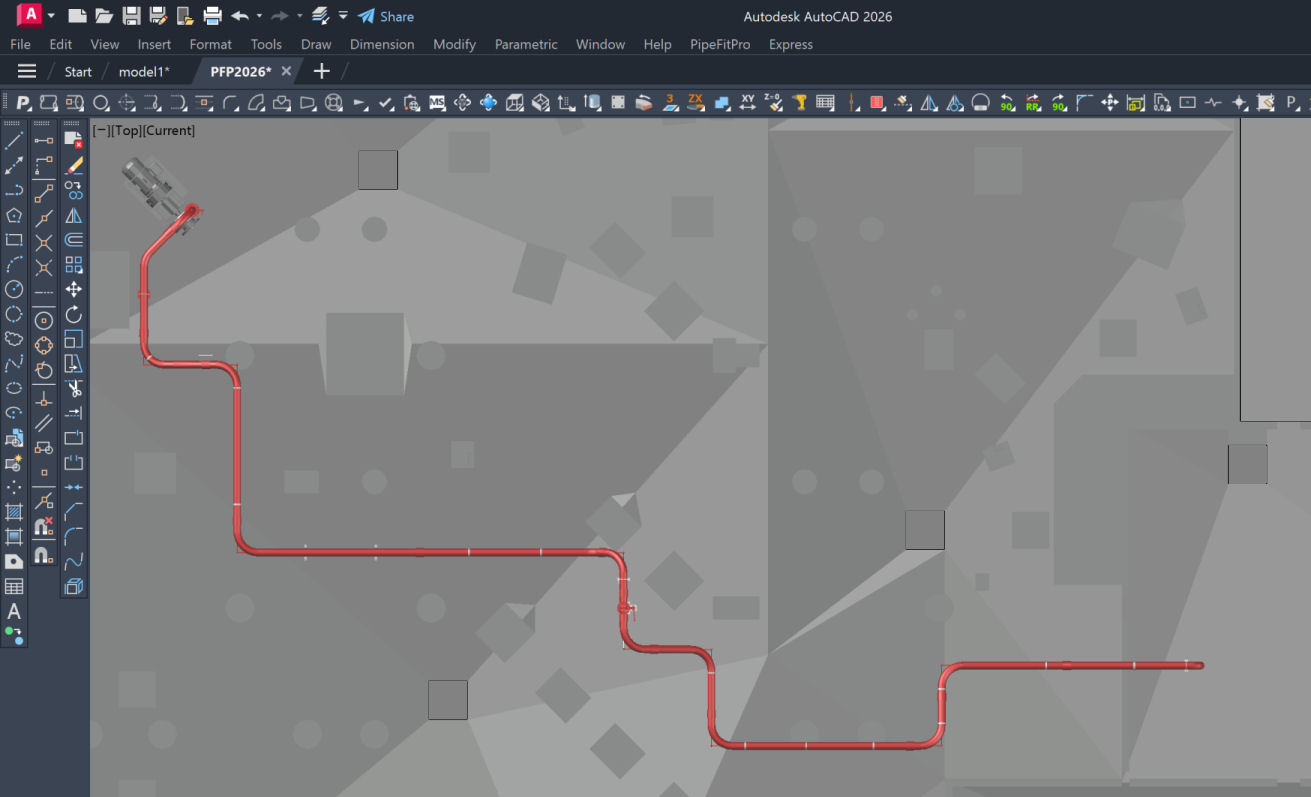
Task: Turn off object snaps with Snap None
Action: [44, 527]
